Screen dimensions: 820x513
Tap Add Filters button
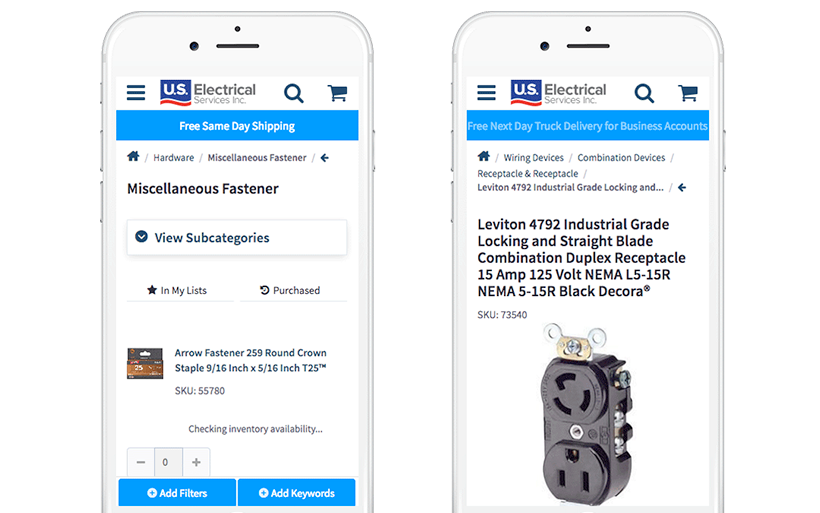177,493
